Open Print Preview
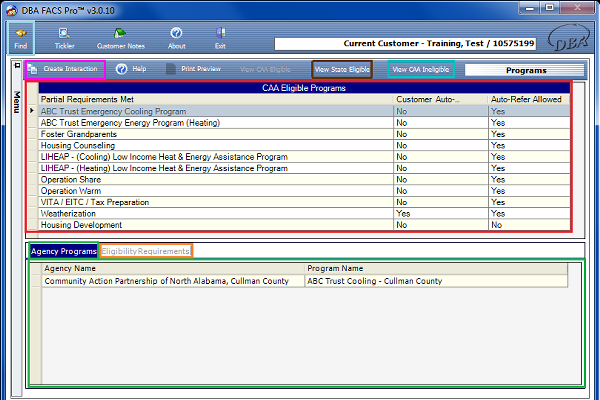Viewport: 600px width, 400px height. 194,69
